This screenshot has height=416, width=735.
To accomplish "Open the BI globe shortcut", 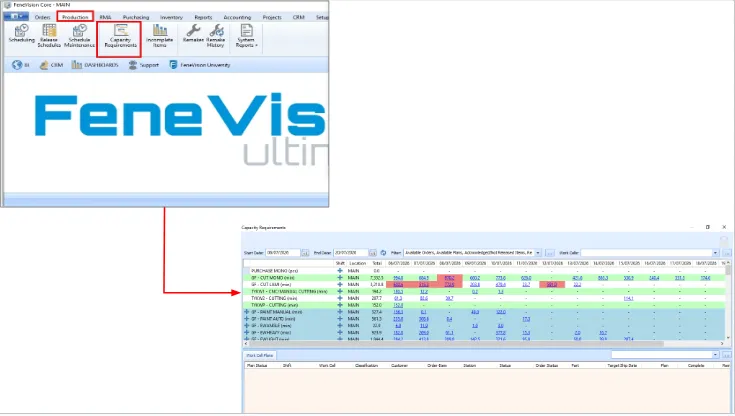I will 21,65.
